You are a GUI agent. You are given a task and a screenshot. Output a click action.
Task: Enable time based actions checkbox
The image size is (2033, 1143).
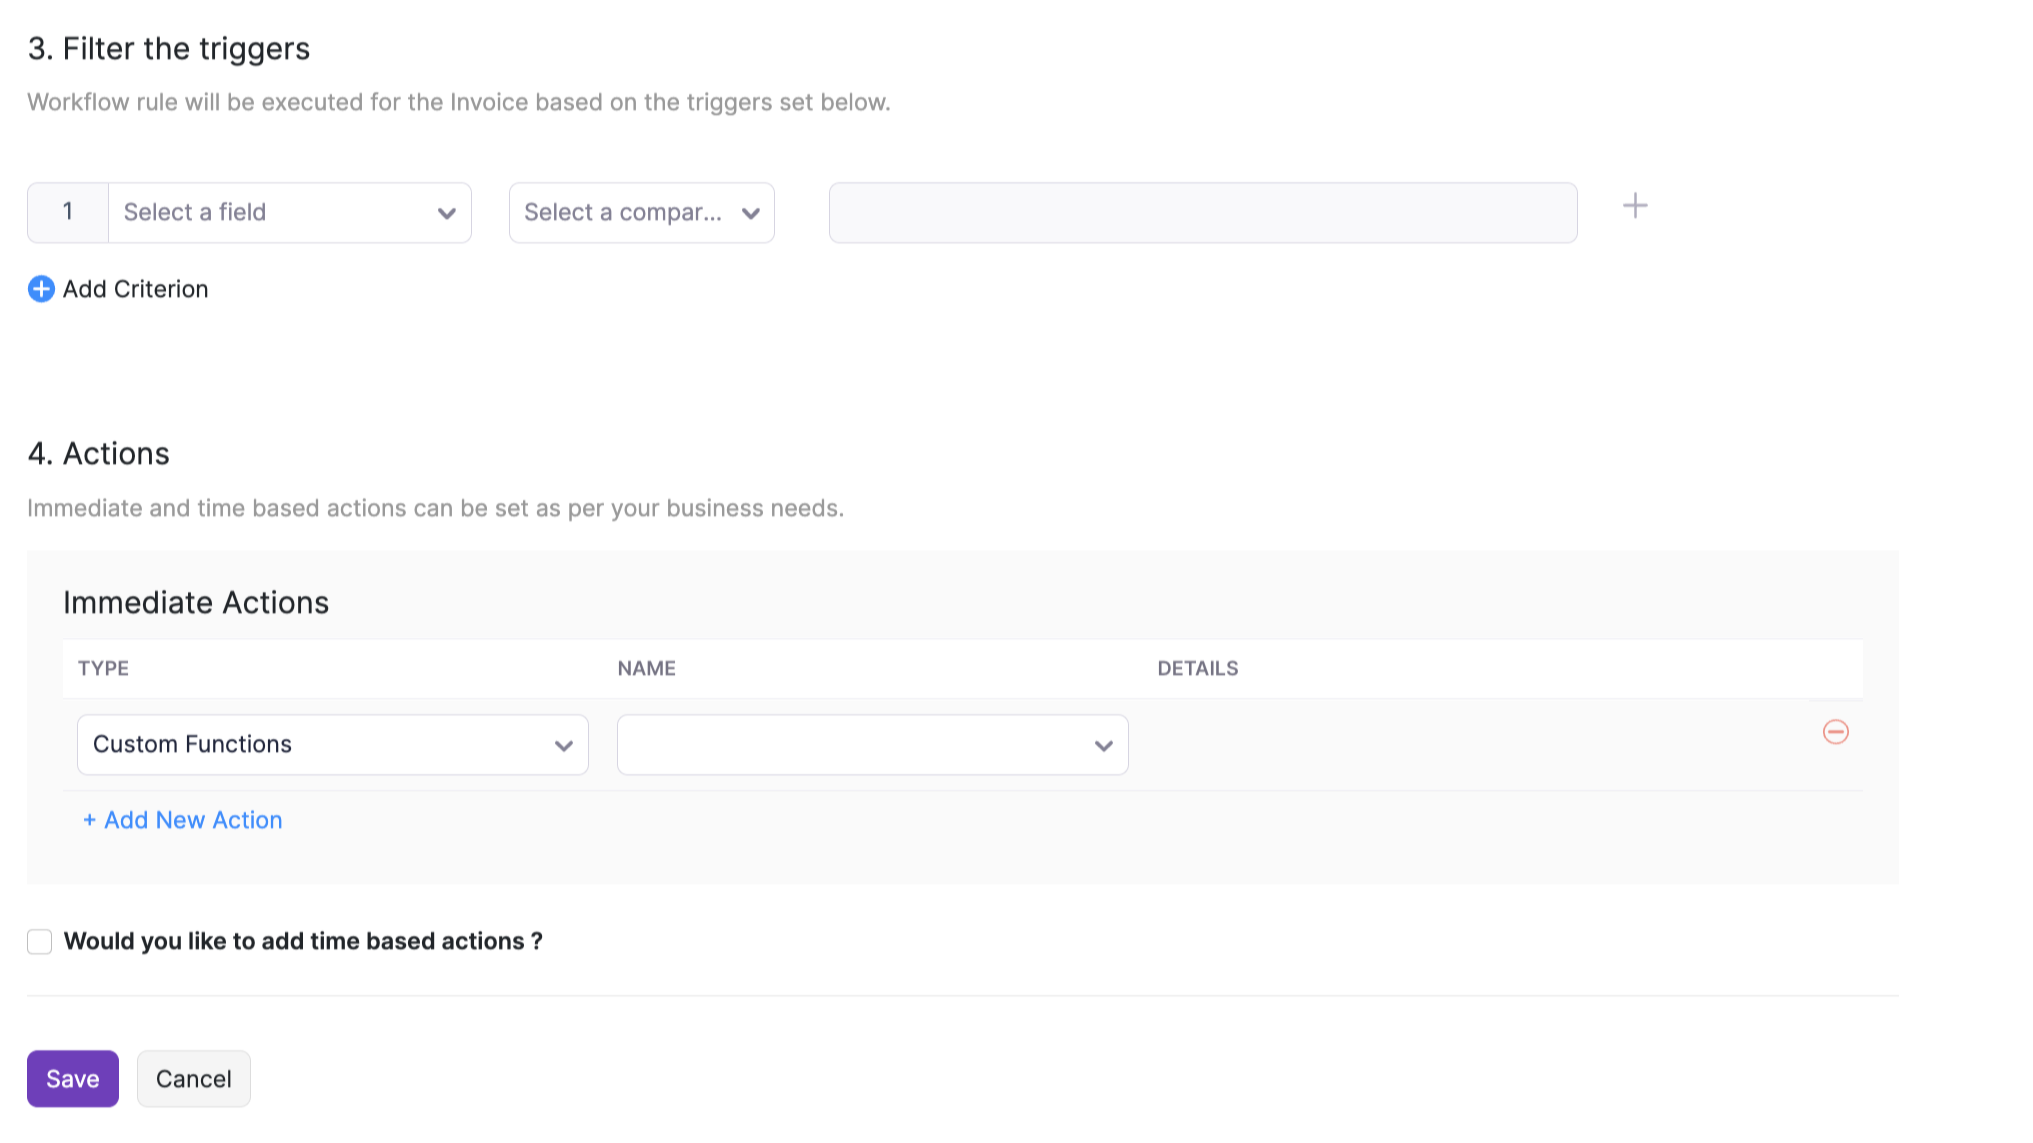40,942
